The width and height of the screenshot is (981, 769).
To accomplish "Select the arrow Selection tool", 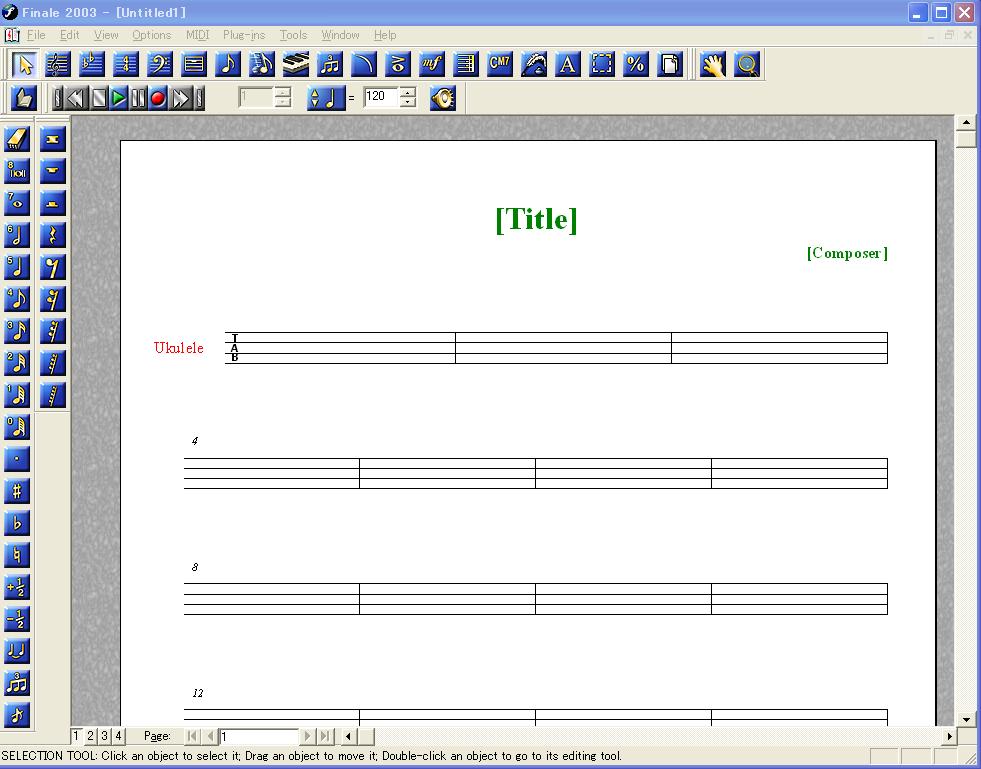I will [24, 64].
